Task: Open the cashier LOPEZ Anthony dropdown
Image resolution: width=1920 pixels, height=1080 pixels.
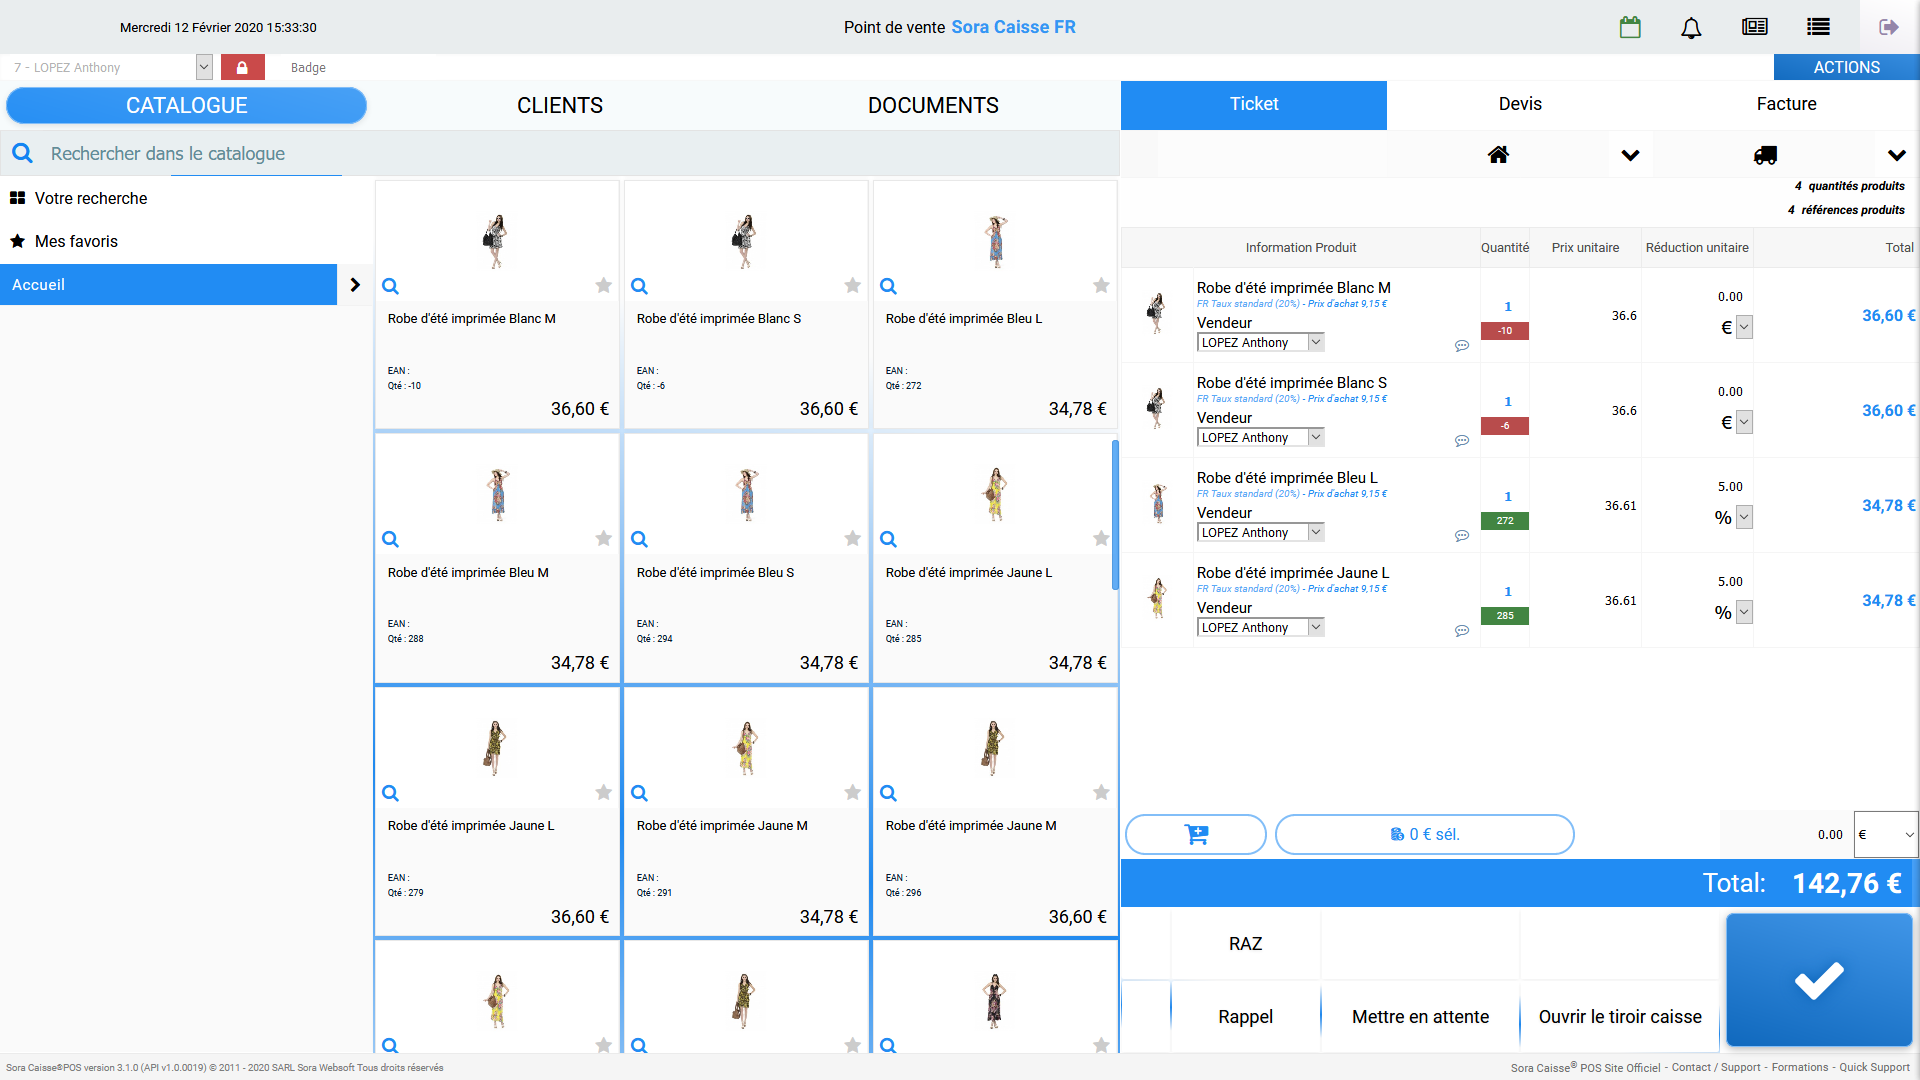Action: (204, 67)
